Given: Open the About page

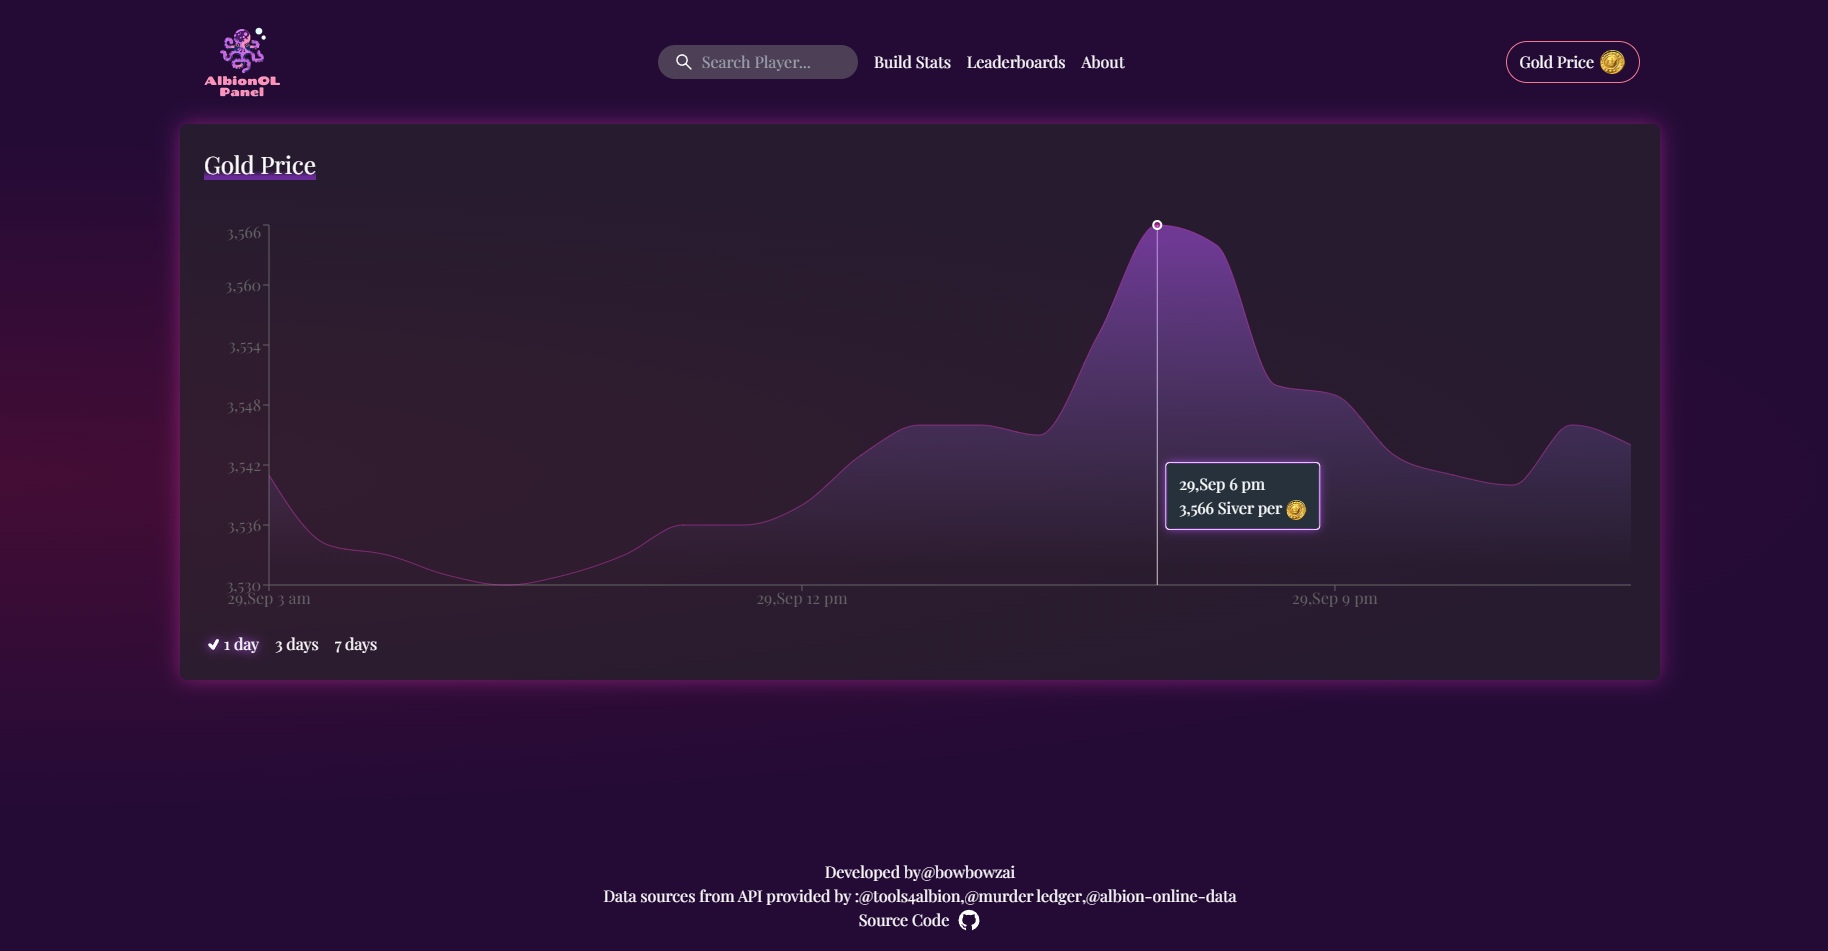Looking at the screenshot, I should [1102, 61].
